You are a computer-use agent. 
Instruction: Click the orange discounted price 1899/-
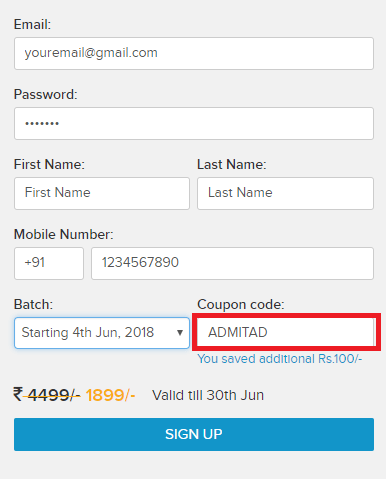click(x=110, y=395)
